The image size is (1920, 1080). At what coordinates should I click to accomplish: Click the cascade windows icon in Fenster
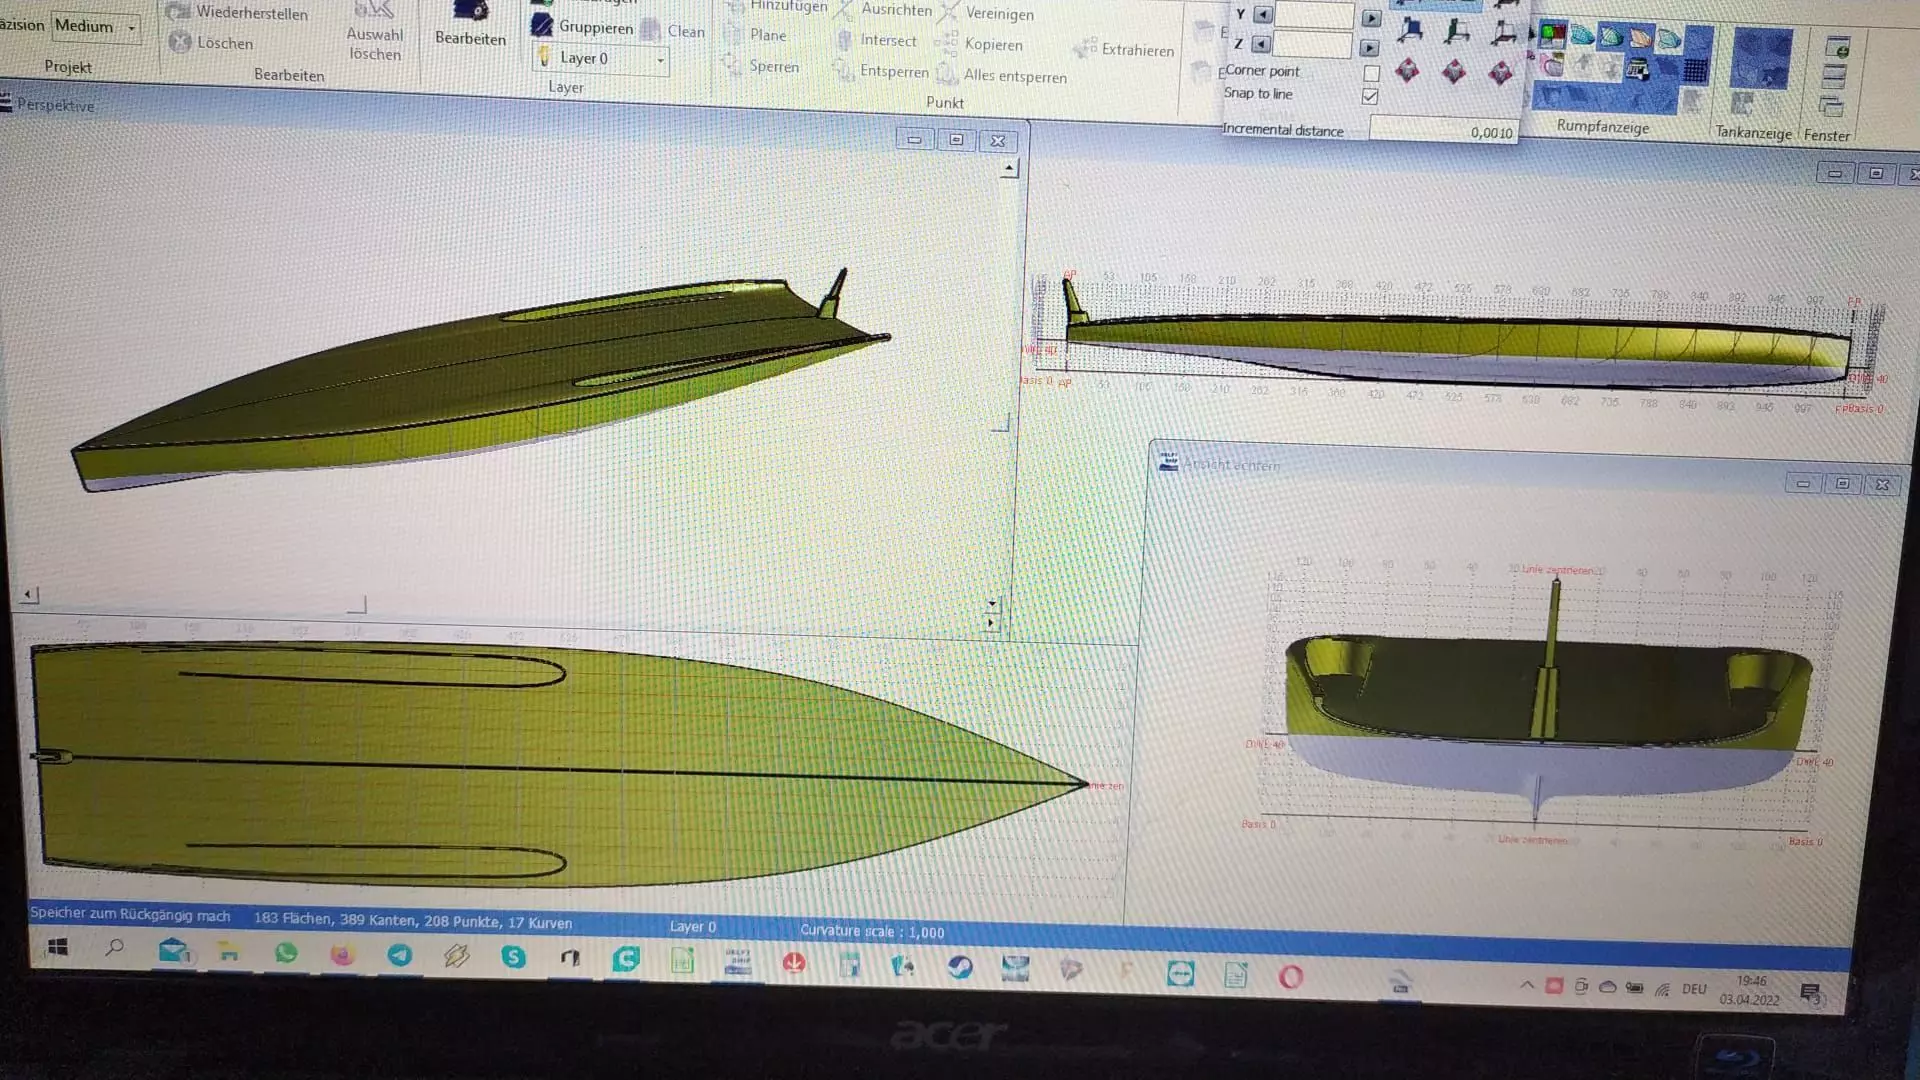tap(1831, 105)
